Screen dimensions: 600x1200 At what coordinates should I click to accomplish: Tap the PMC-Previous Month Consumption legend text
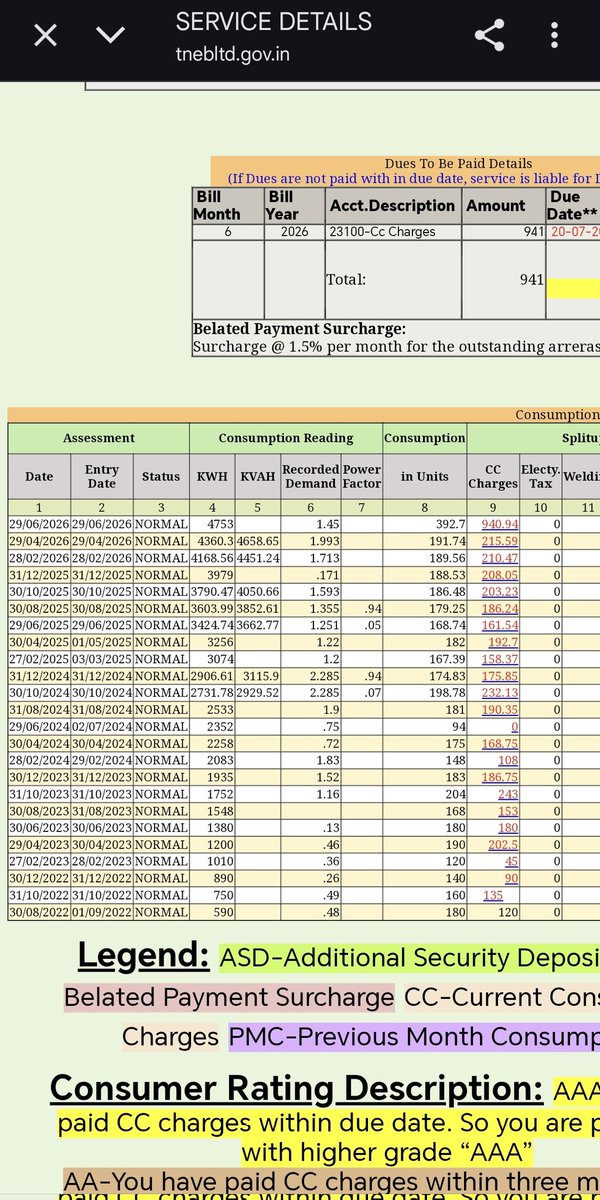(414, 1036)
